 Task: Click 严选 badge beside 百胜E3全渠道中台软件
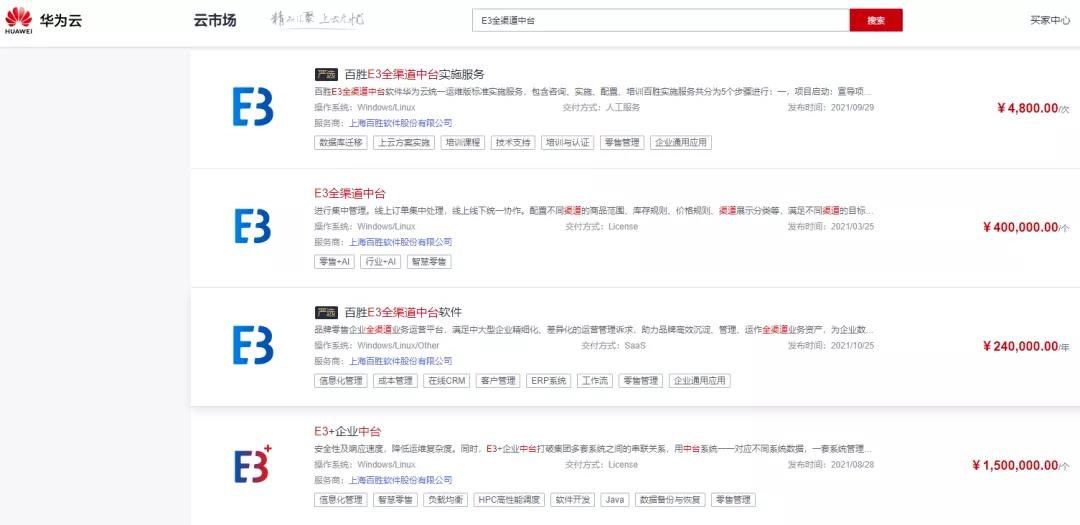click(326, 312)
